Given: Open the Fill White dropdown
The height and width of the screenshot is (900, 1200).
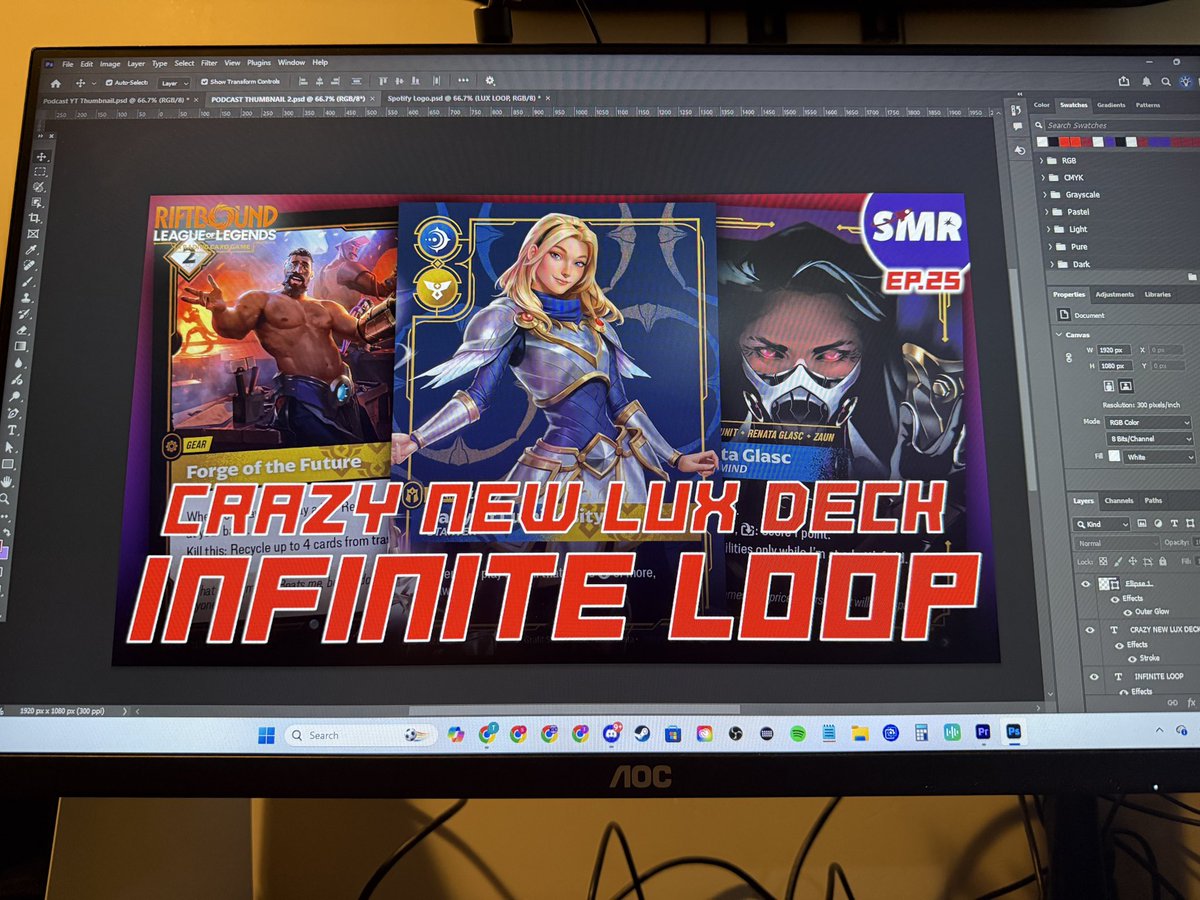Looking at the screenshot, I should (1159, 457).
